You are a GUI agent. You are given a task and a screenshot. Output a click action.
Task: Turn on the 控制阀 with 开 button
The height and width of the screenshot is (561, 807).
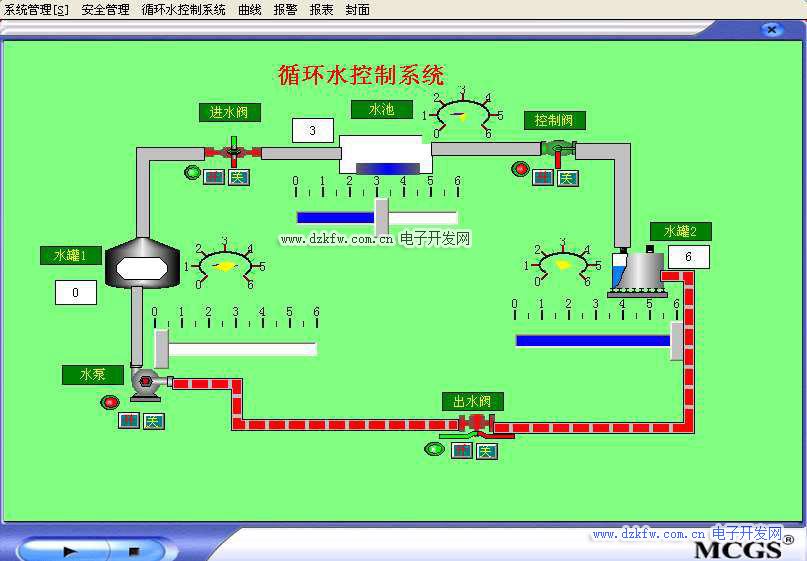543,177
